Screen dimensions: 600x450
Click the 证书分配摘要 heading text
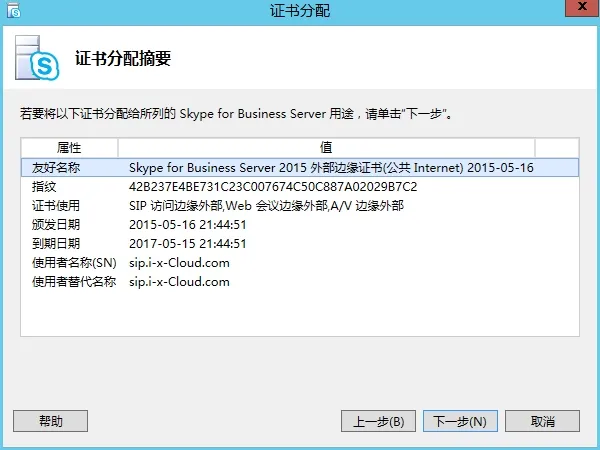click(x=123, y=59)
